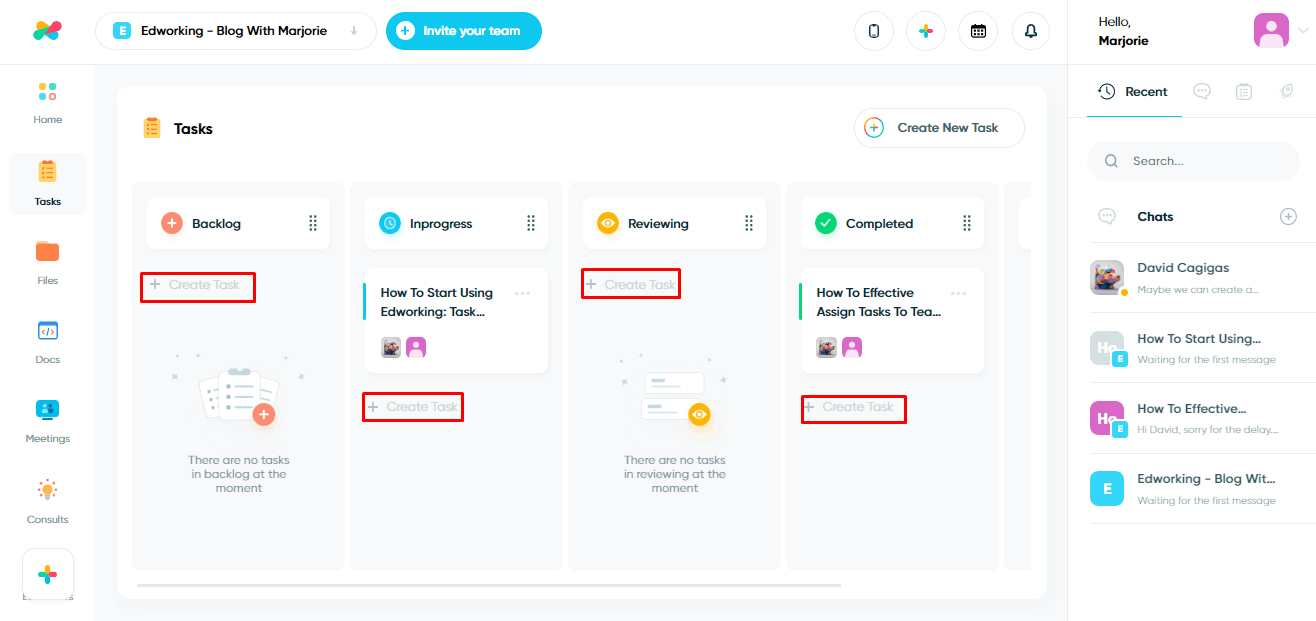Switch to the rocket tab in right panel
The width and height of the screenshot is (1316, 621).
pyautogui.click(x=1287, y=91)
